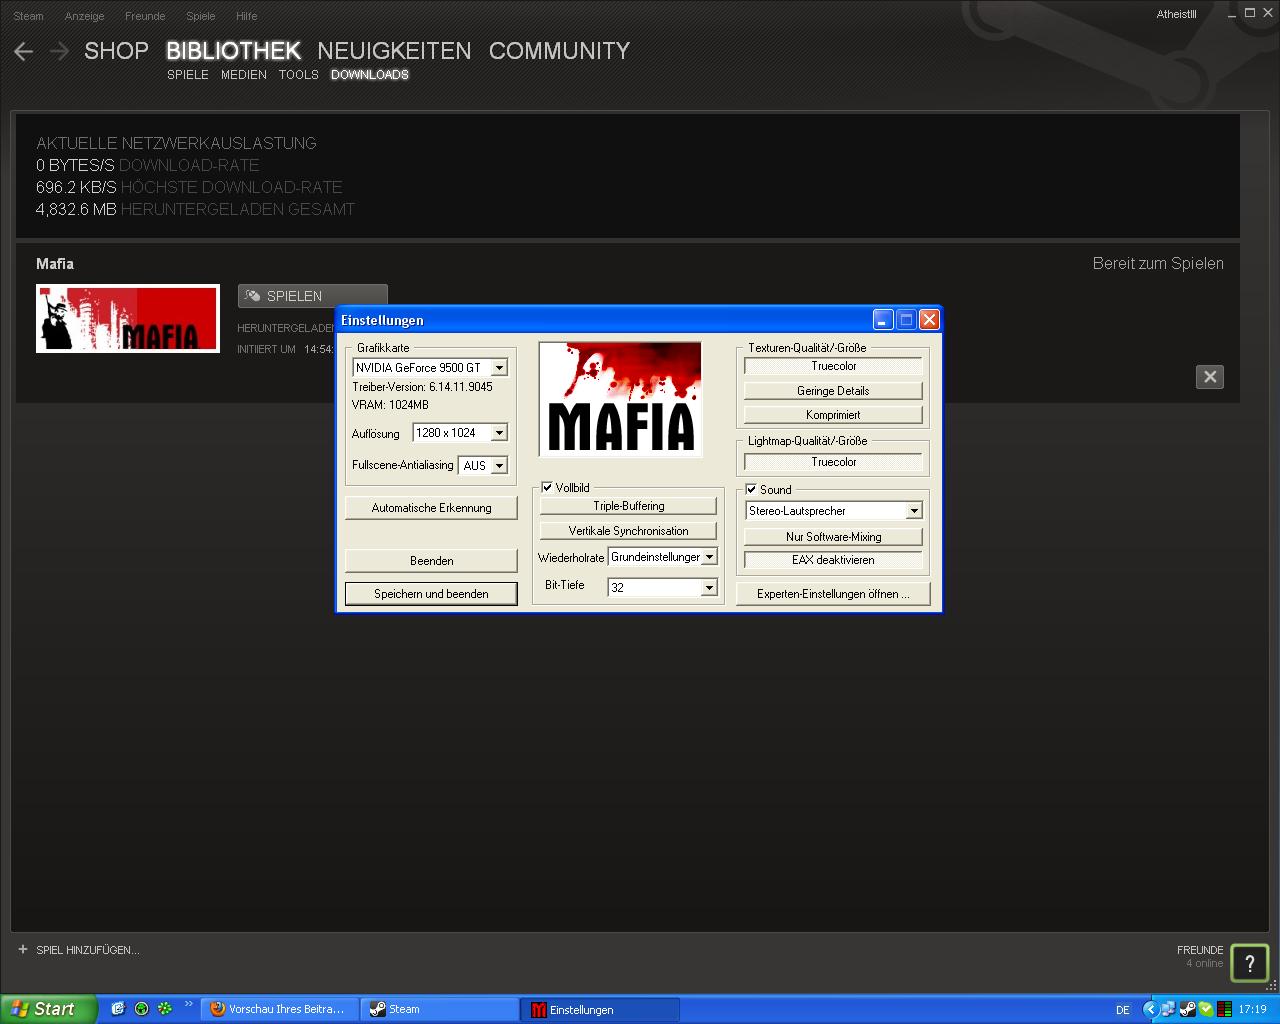Screen dimensions: 1280x1024
Task: Toggle the Sound checkbox
Action: pyautogui.click(x=751, y=490)
